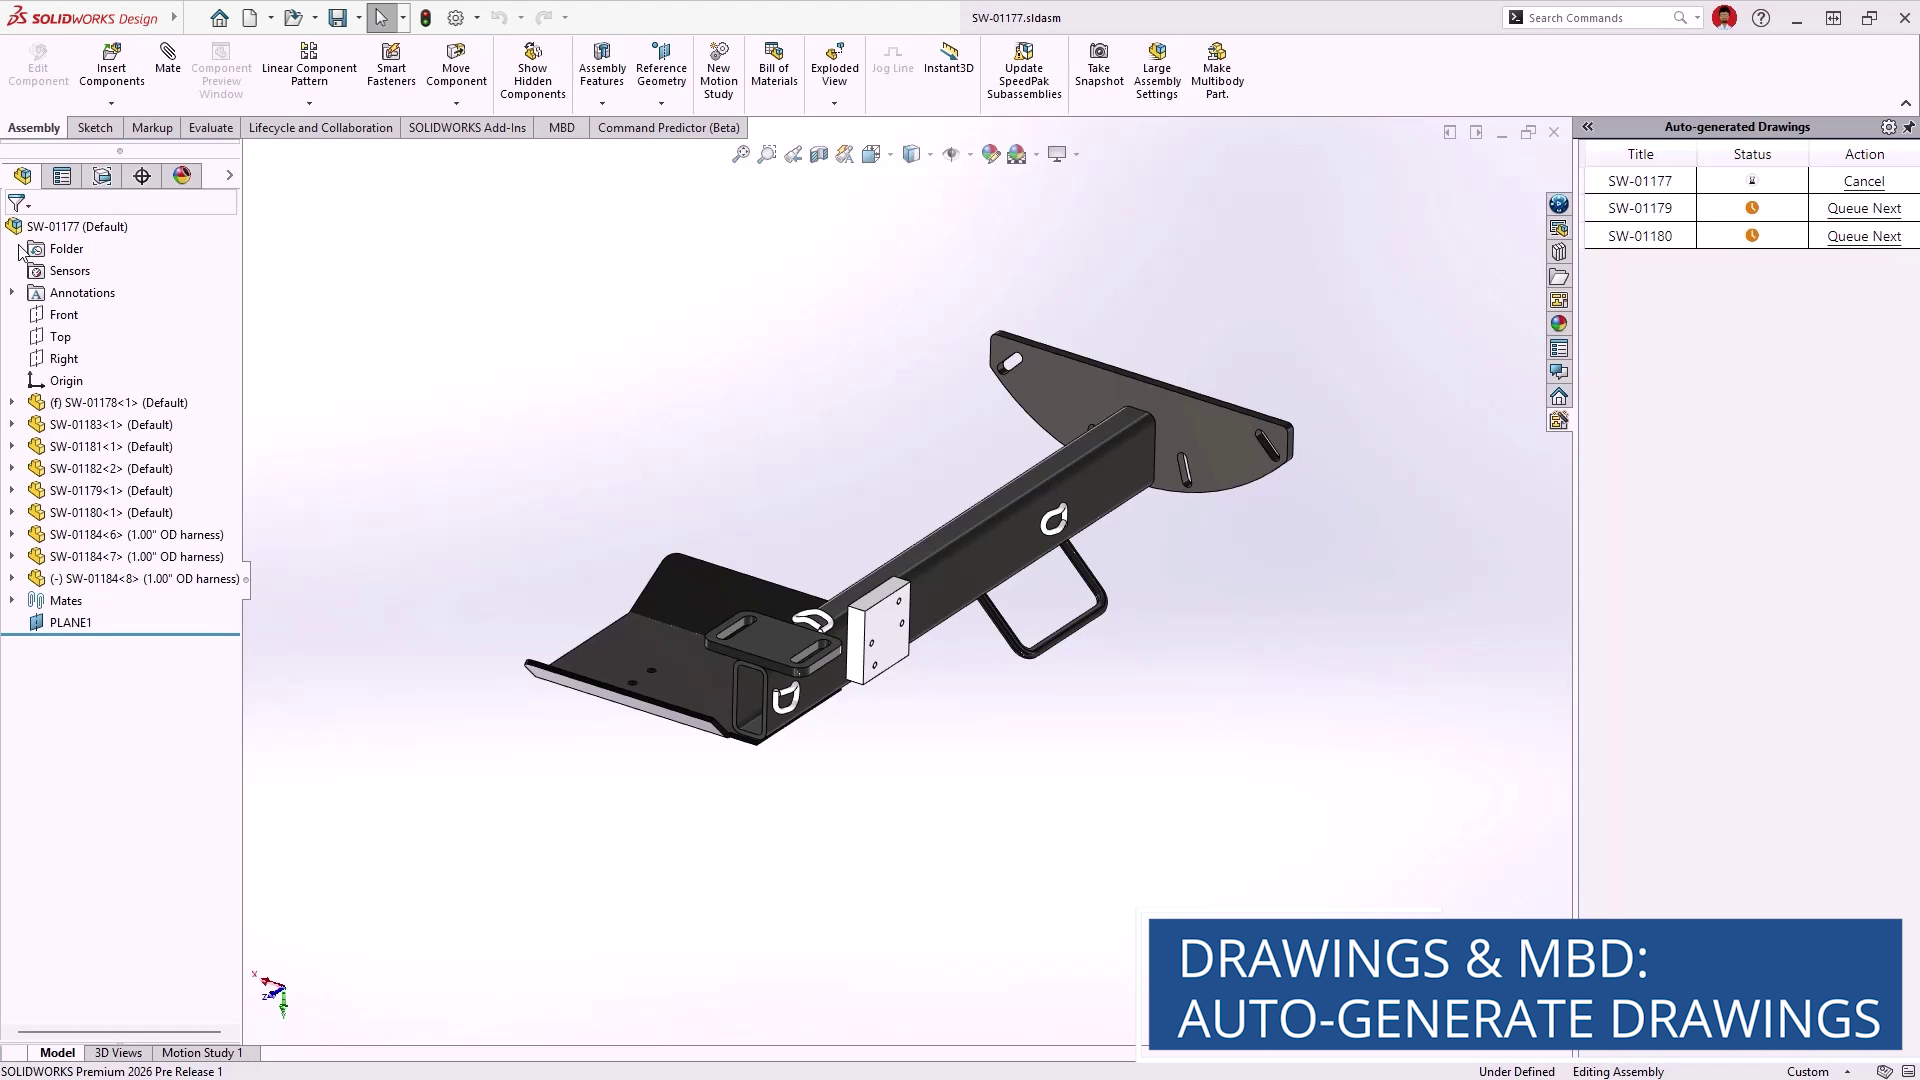Toggle Large Assembly Settings
The width and height of the screenshot is (1920, 1080).
(x=1157, y=52)
